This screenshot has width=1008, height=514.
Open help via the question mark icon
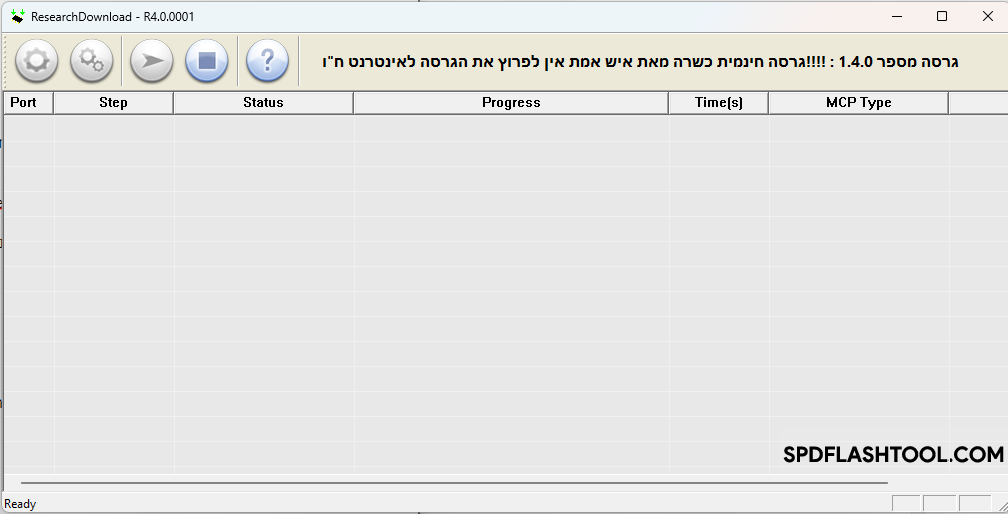tap(267, 61)
